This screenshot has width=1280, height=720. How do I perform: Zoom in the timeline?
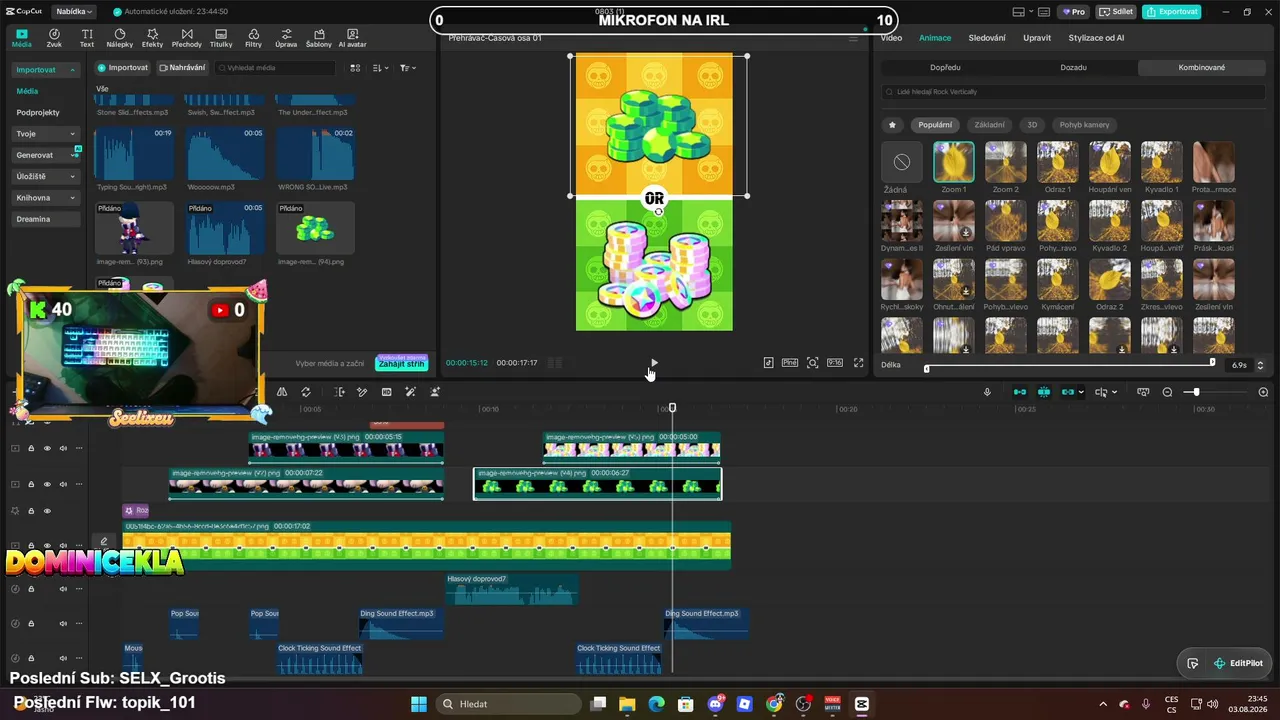pos(1263,392)
